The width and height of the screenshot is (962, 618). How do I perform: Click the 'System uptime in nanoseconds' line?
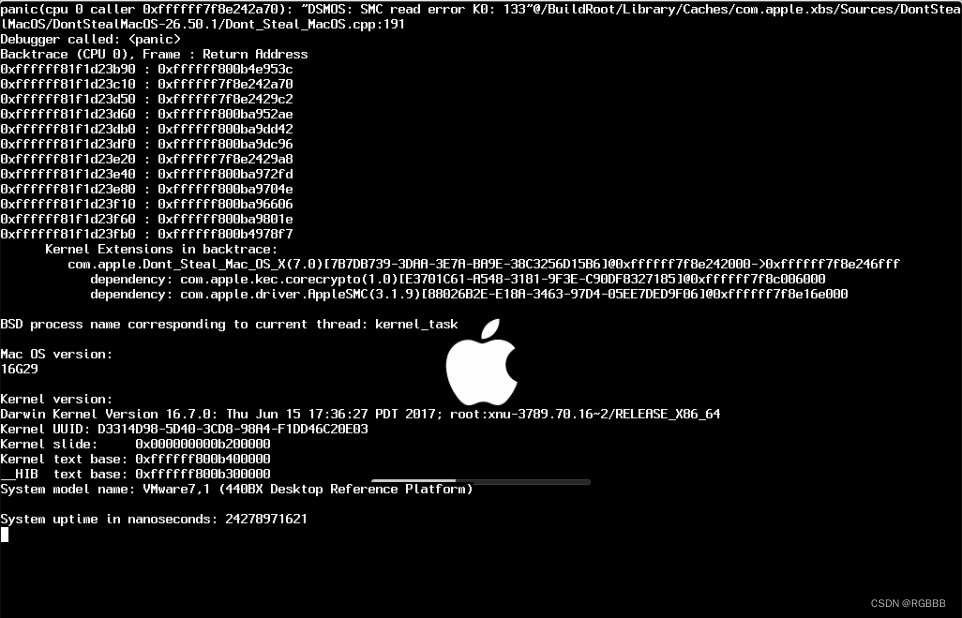[154, 519]
